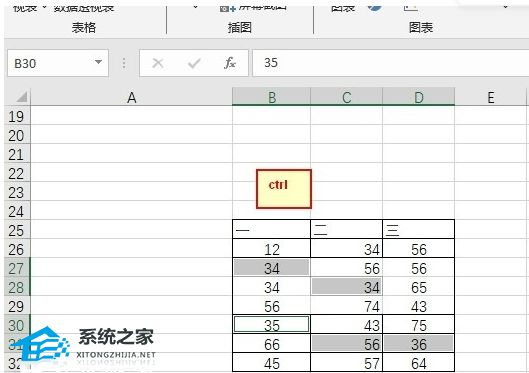The image size is (529, 373).
Task: Select cell D26 containing 56
Action: pyautogui.click(x=419, y=249)
